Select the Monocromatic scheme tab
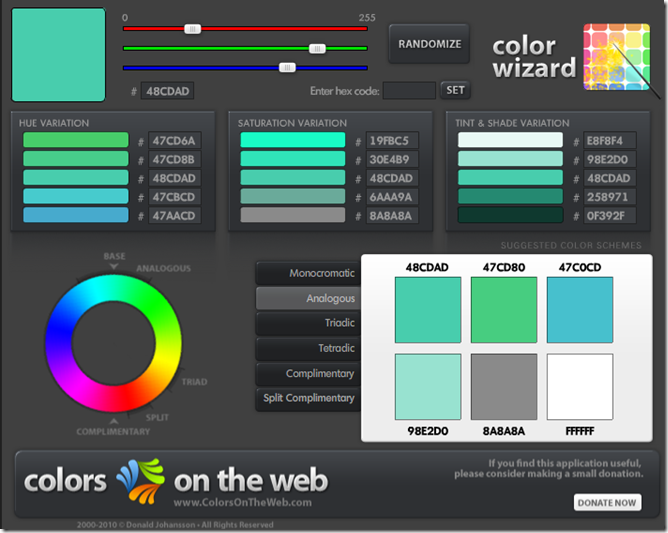The image size is (668, 533). [306, 273]
